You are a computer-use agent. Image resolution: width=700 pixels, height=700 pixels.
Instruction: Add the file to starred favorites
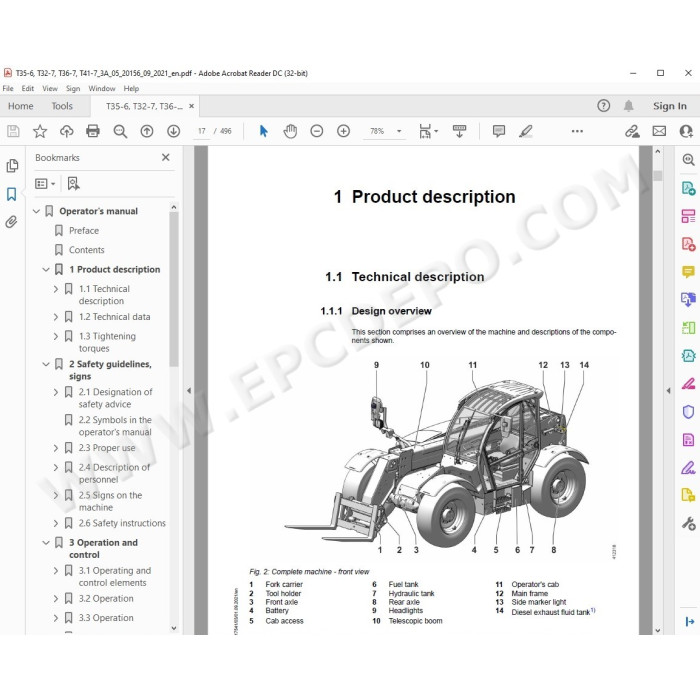(40, 131)
